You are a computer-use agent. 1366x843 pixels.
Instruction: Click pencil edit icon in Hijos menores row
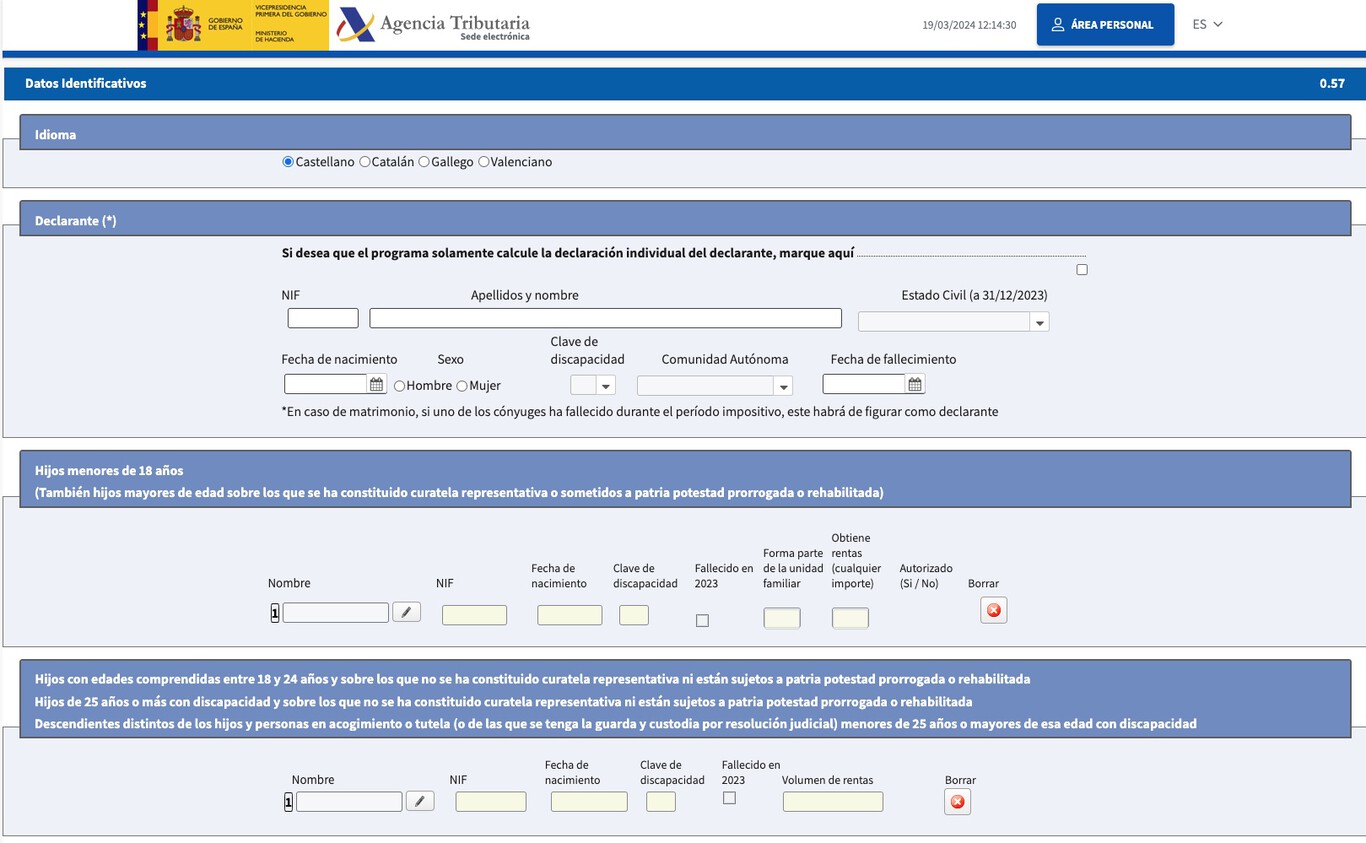coord(406,612)
